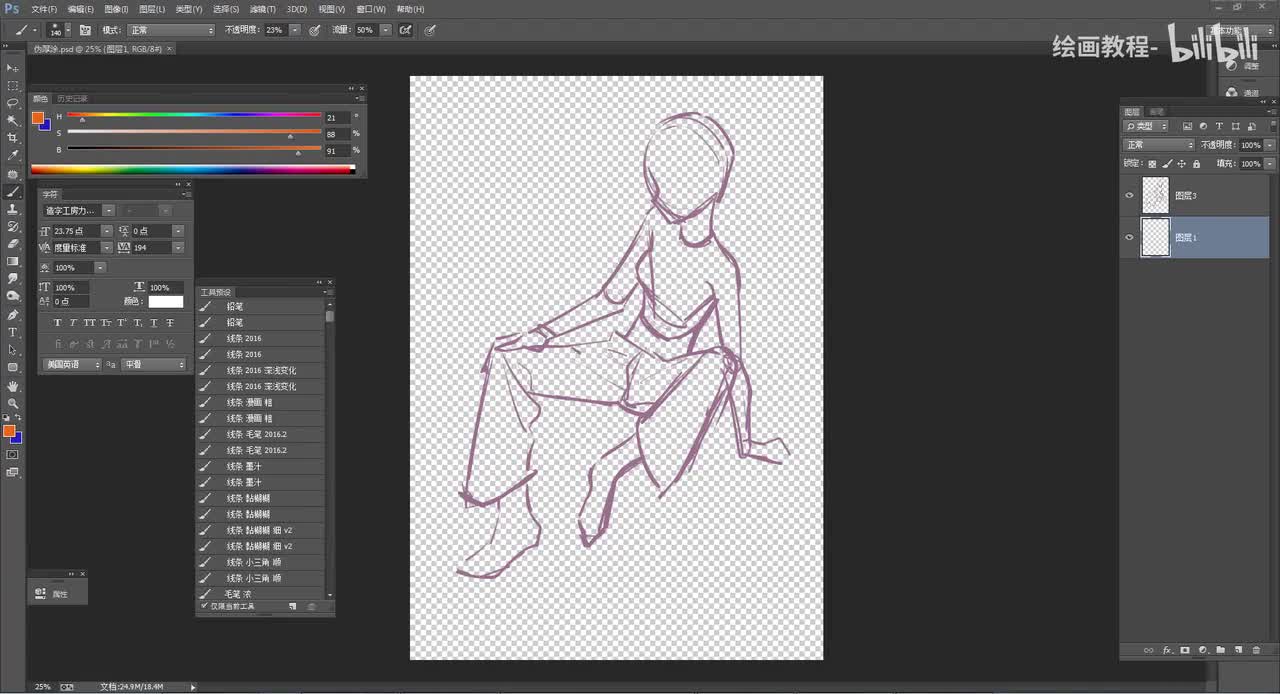This screenshot has width=1280, height=694.
Task: Select the Horizontal Type tool
Action: (13, 332)
